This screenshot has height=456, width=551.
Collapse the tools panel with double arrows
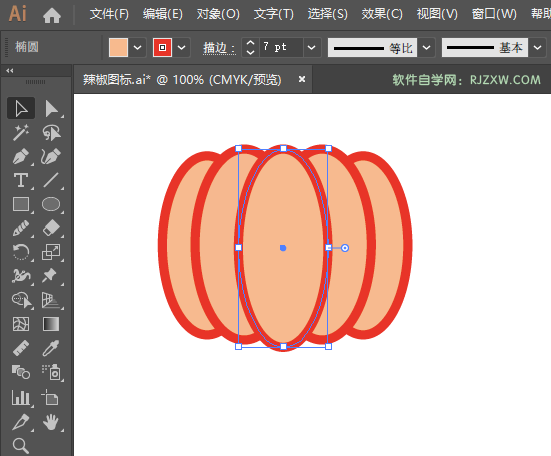point(10,71)
